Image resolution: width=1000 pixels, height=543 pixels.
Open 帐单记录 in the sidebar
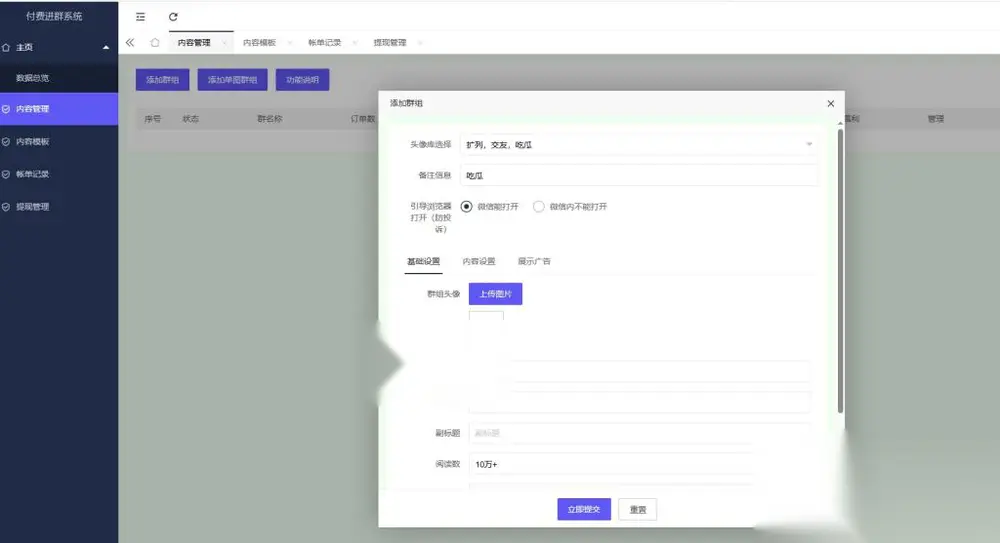pos(59,174)
